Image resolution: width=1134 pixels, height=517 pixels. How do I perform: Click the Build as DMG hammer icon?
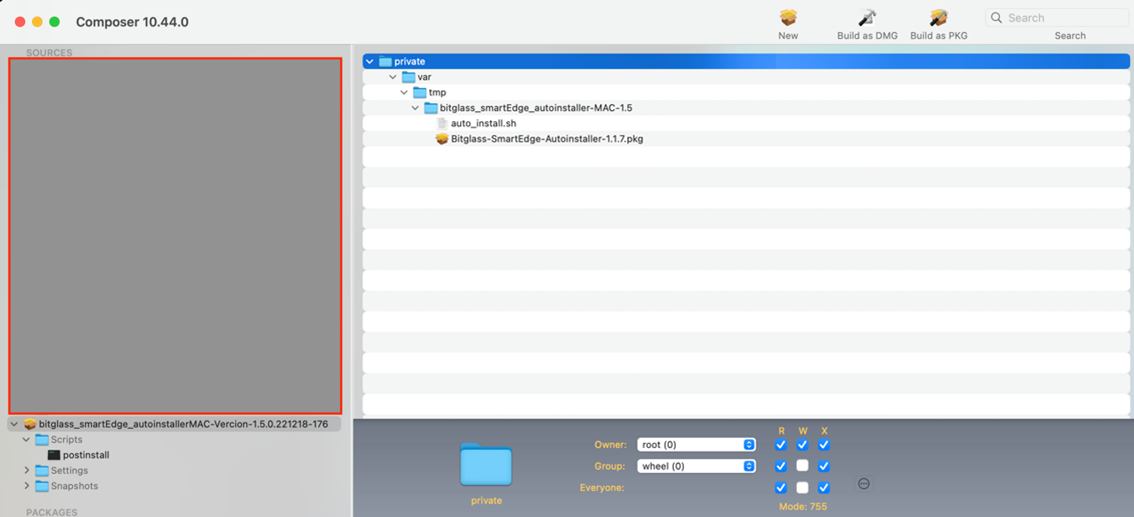[x=867, y=18]
